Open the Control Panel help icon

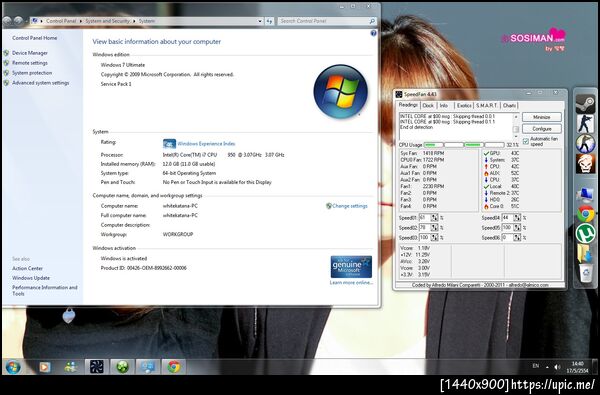[x=373, y=33]
